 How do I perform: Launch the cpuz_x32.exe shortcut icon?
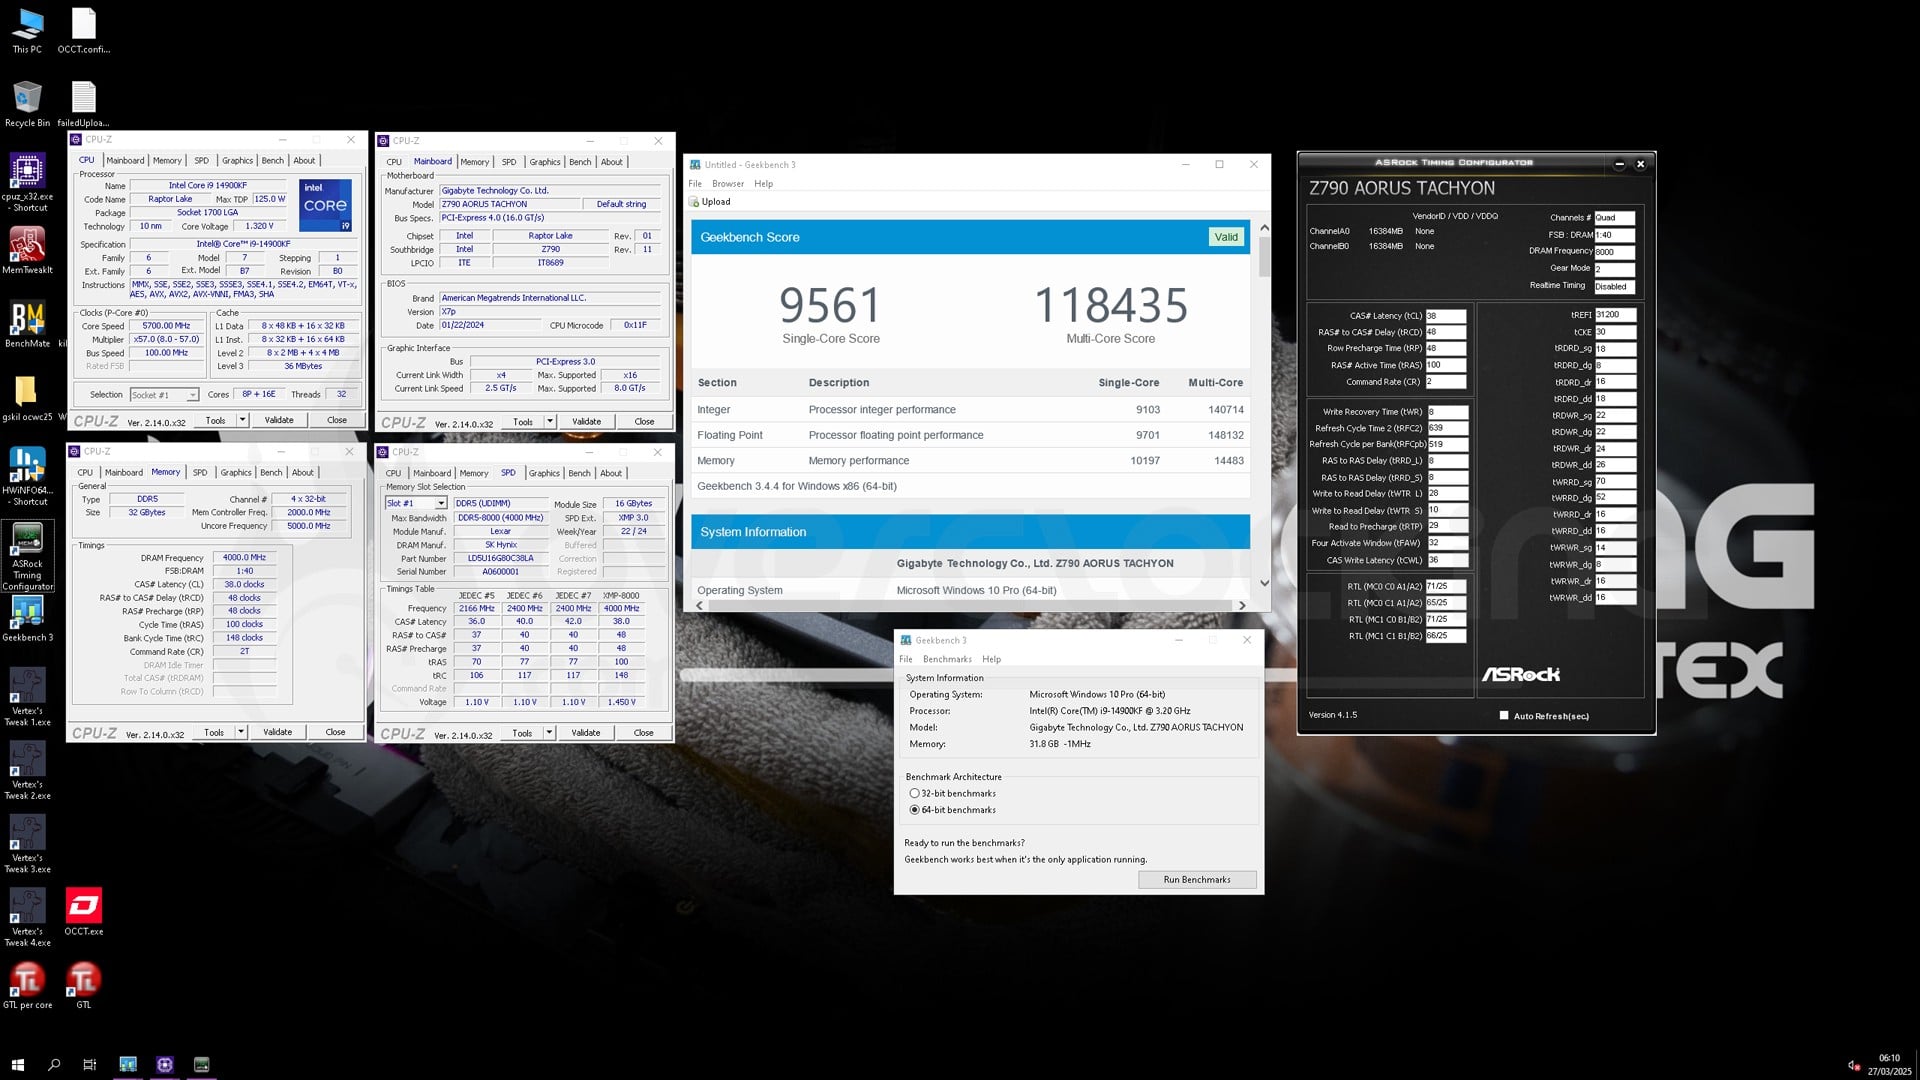tap(27, 182)
